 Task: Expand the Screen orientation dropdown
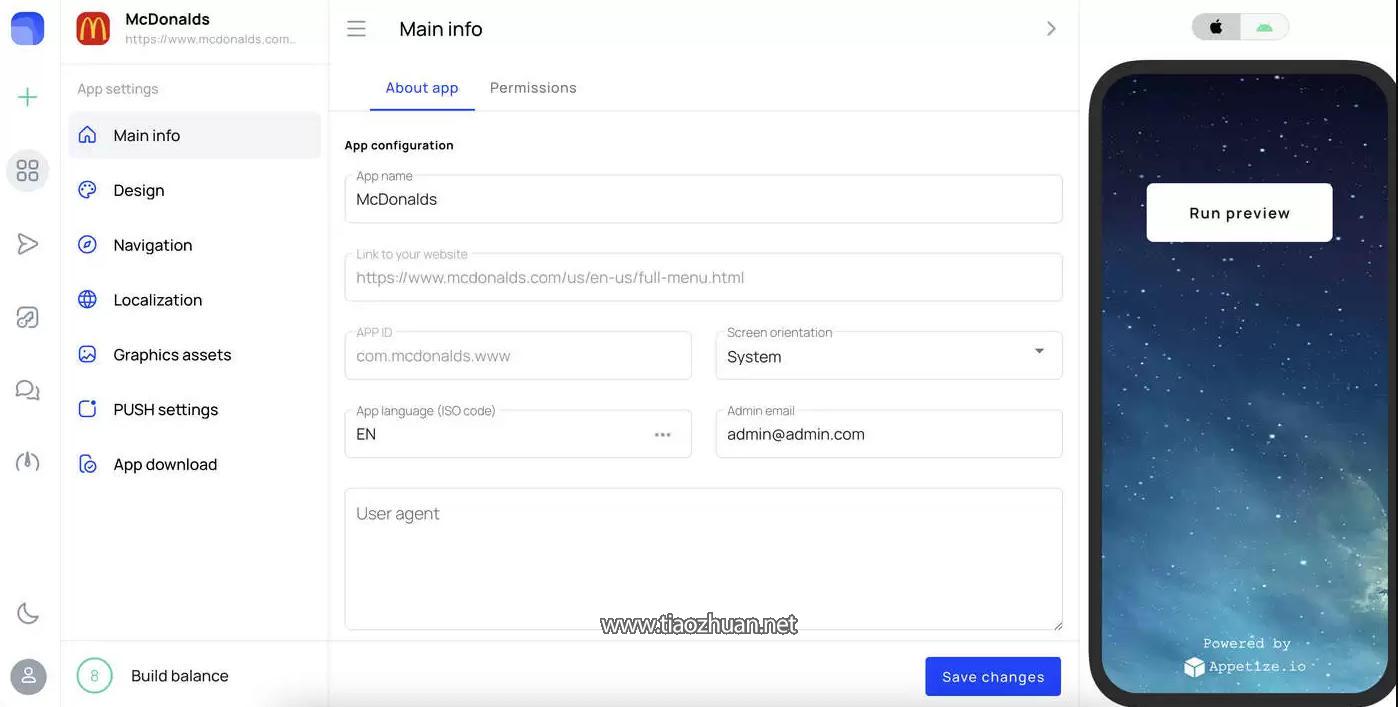[1039, 352]
